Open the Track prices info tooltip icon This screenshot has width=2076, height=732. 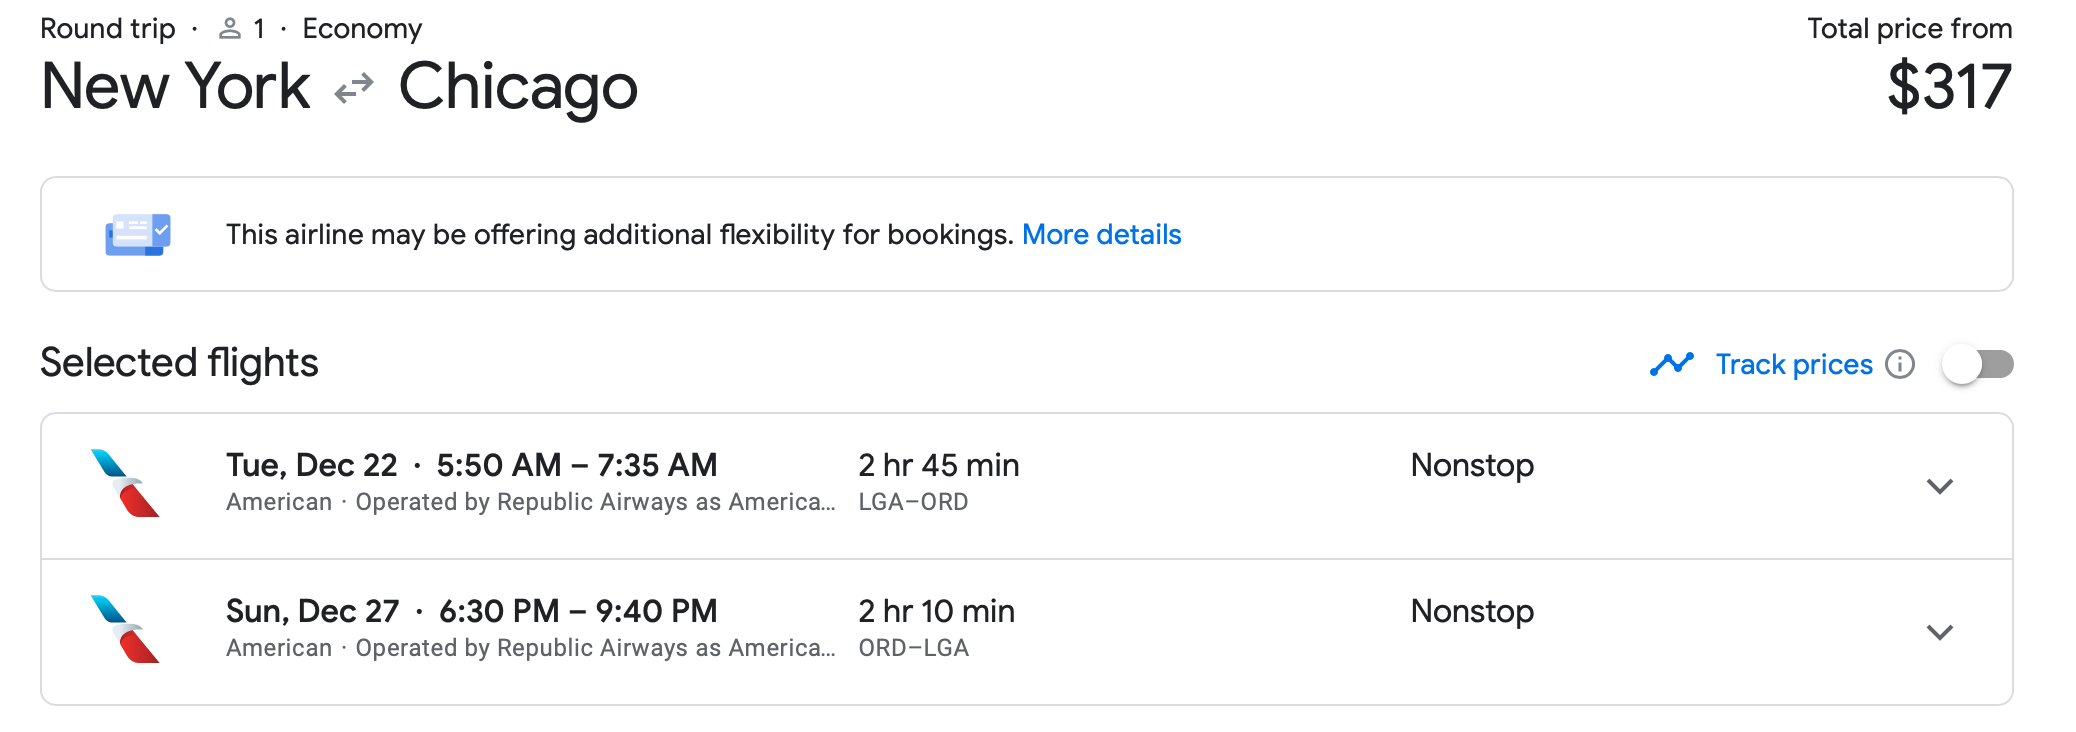click(x=1899, y=365)
